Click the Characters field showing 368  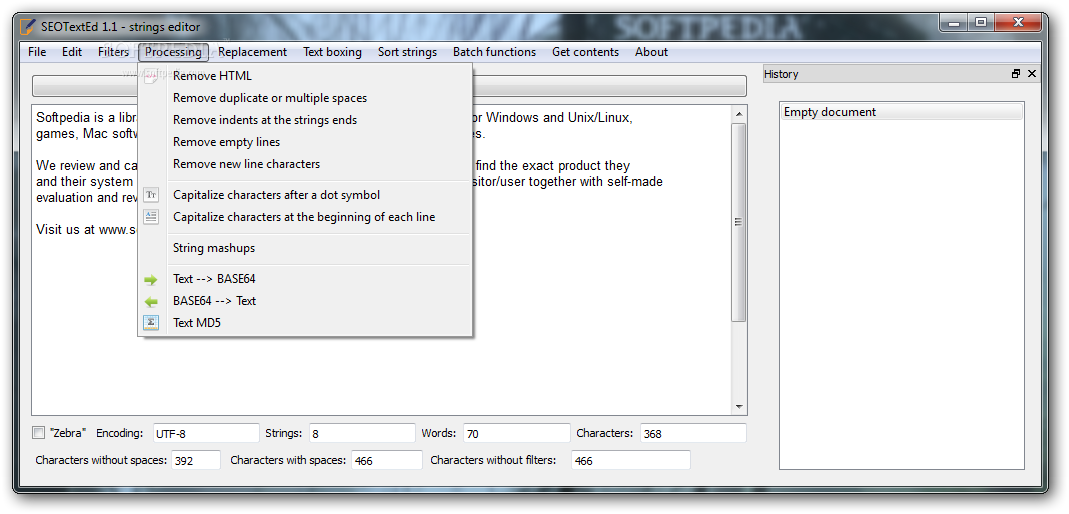coord(693,433)
